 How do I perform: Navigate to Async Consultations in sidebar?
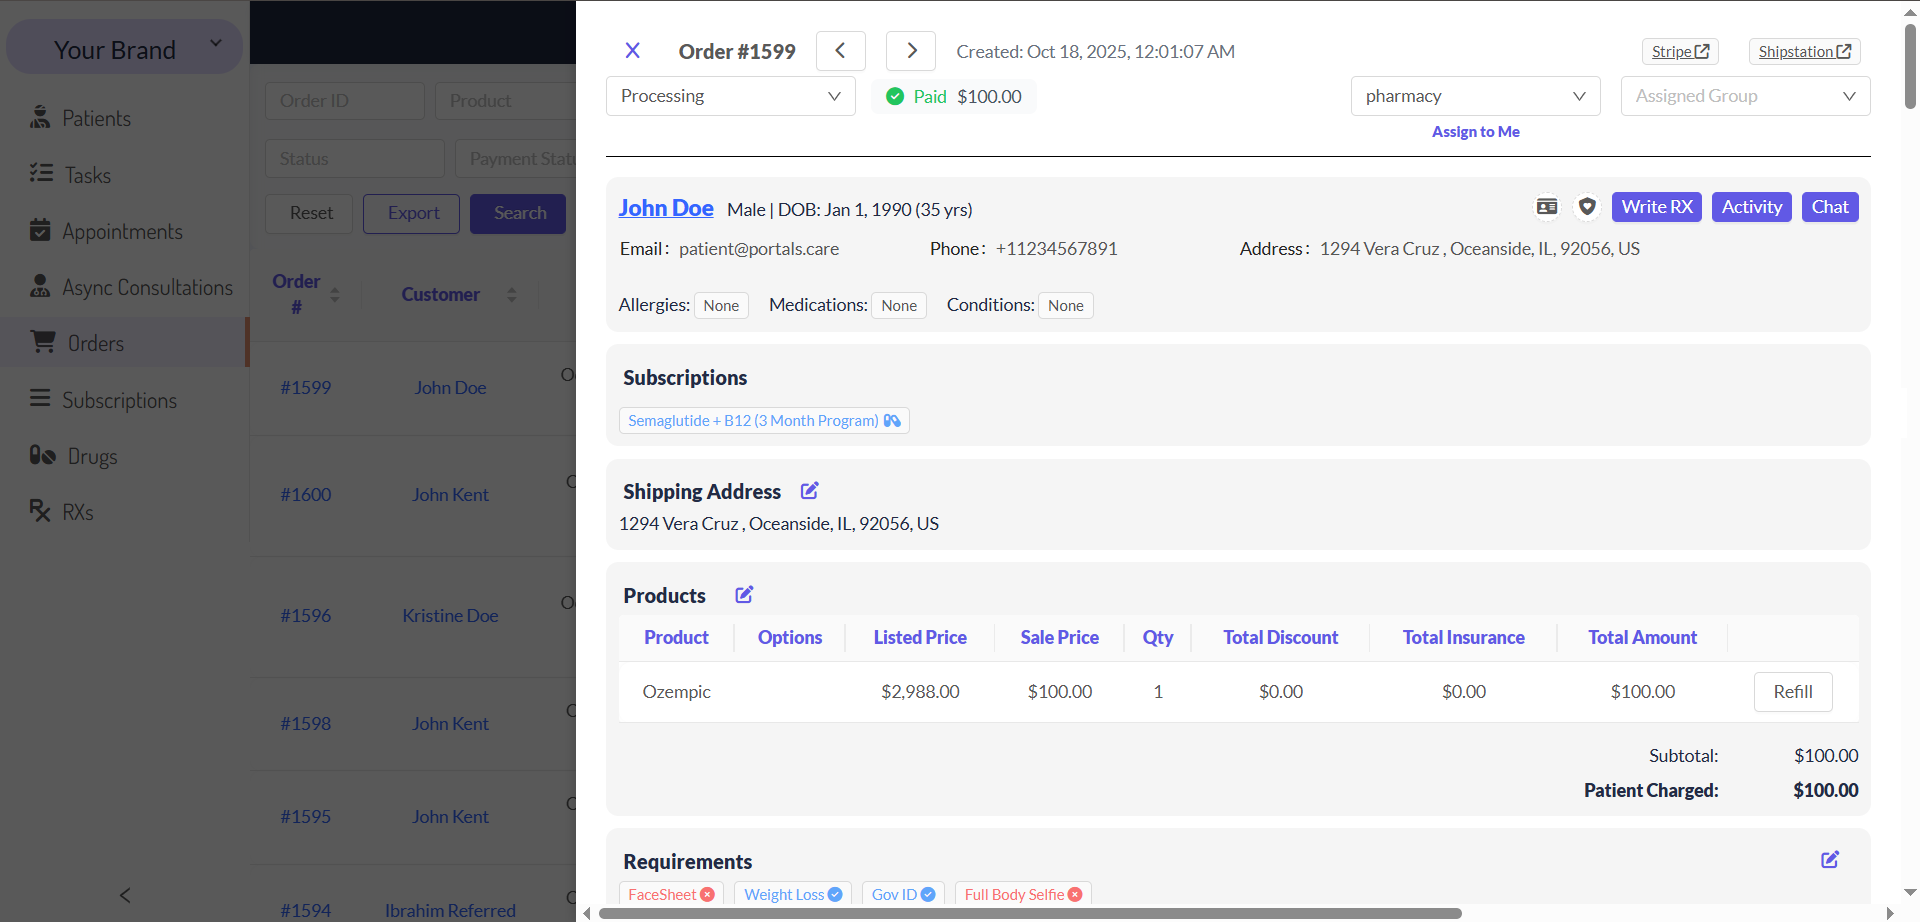tap(147, 288)
